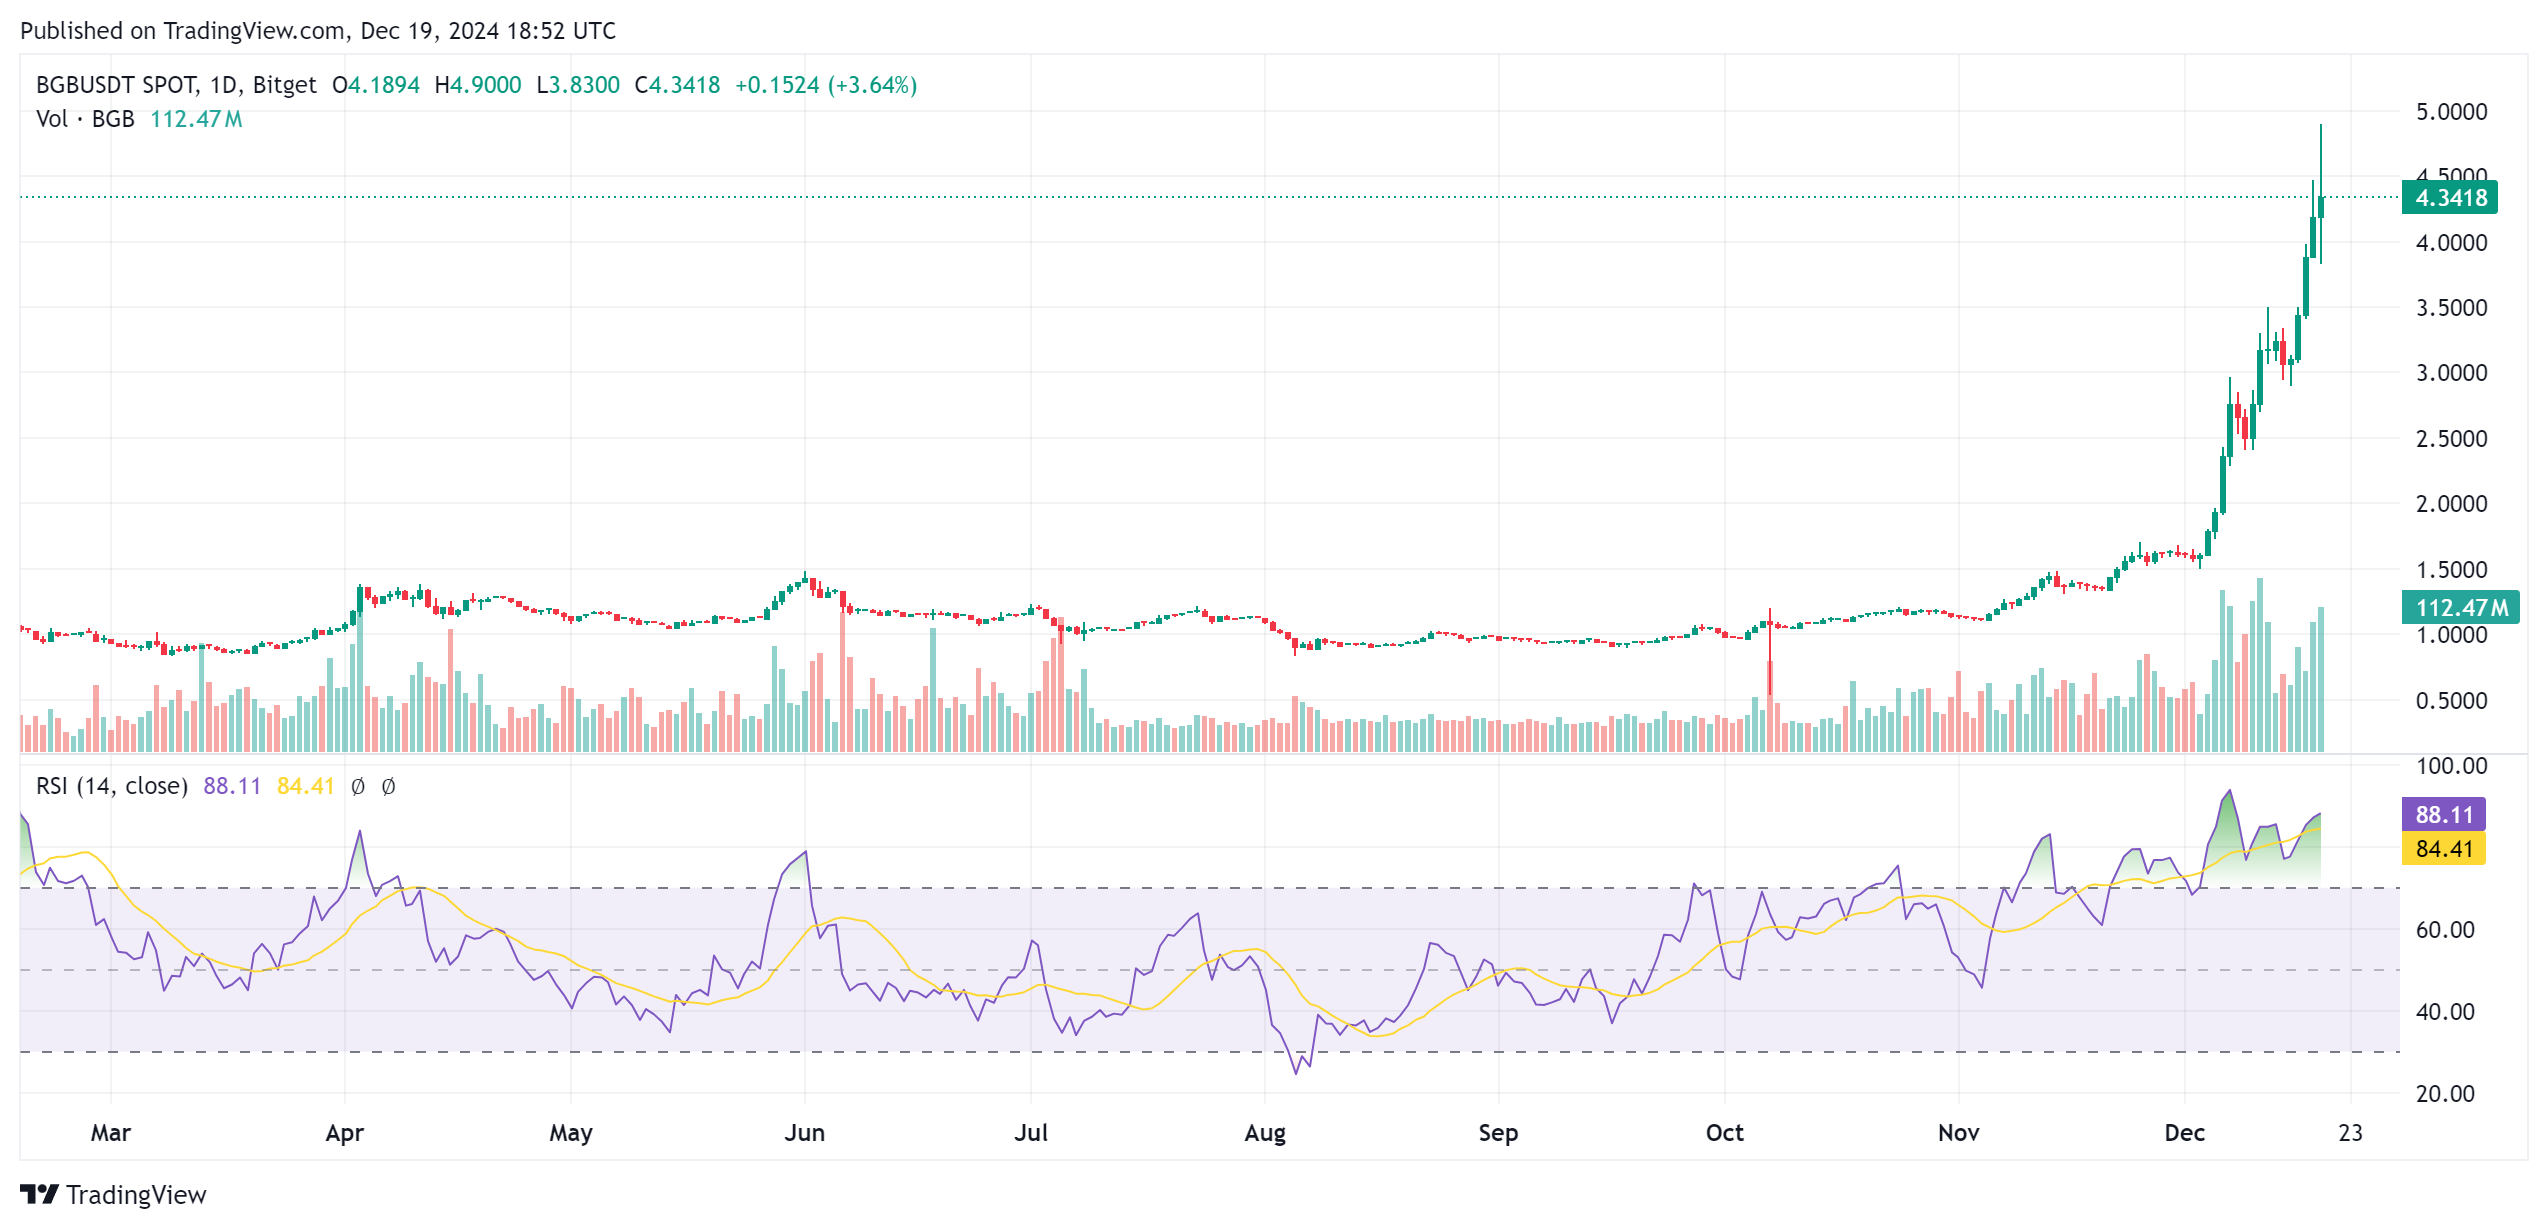Click the 5.0000 price axis label
Screen dimensions: 2548x1230
(2452, 112)
